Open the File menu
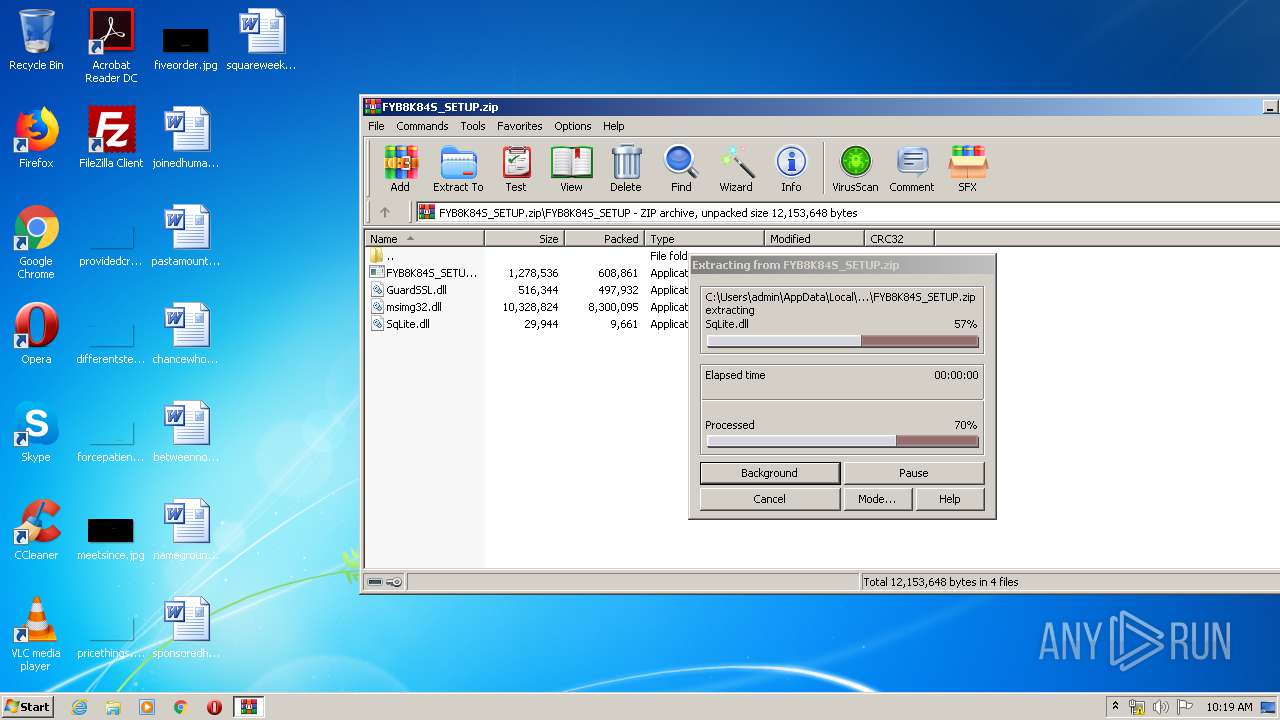 click(376, 126)
